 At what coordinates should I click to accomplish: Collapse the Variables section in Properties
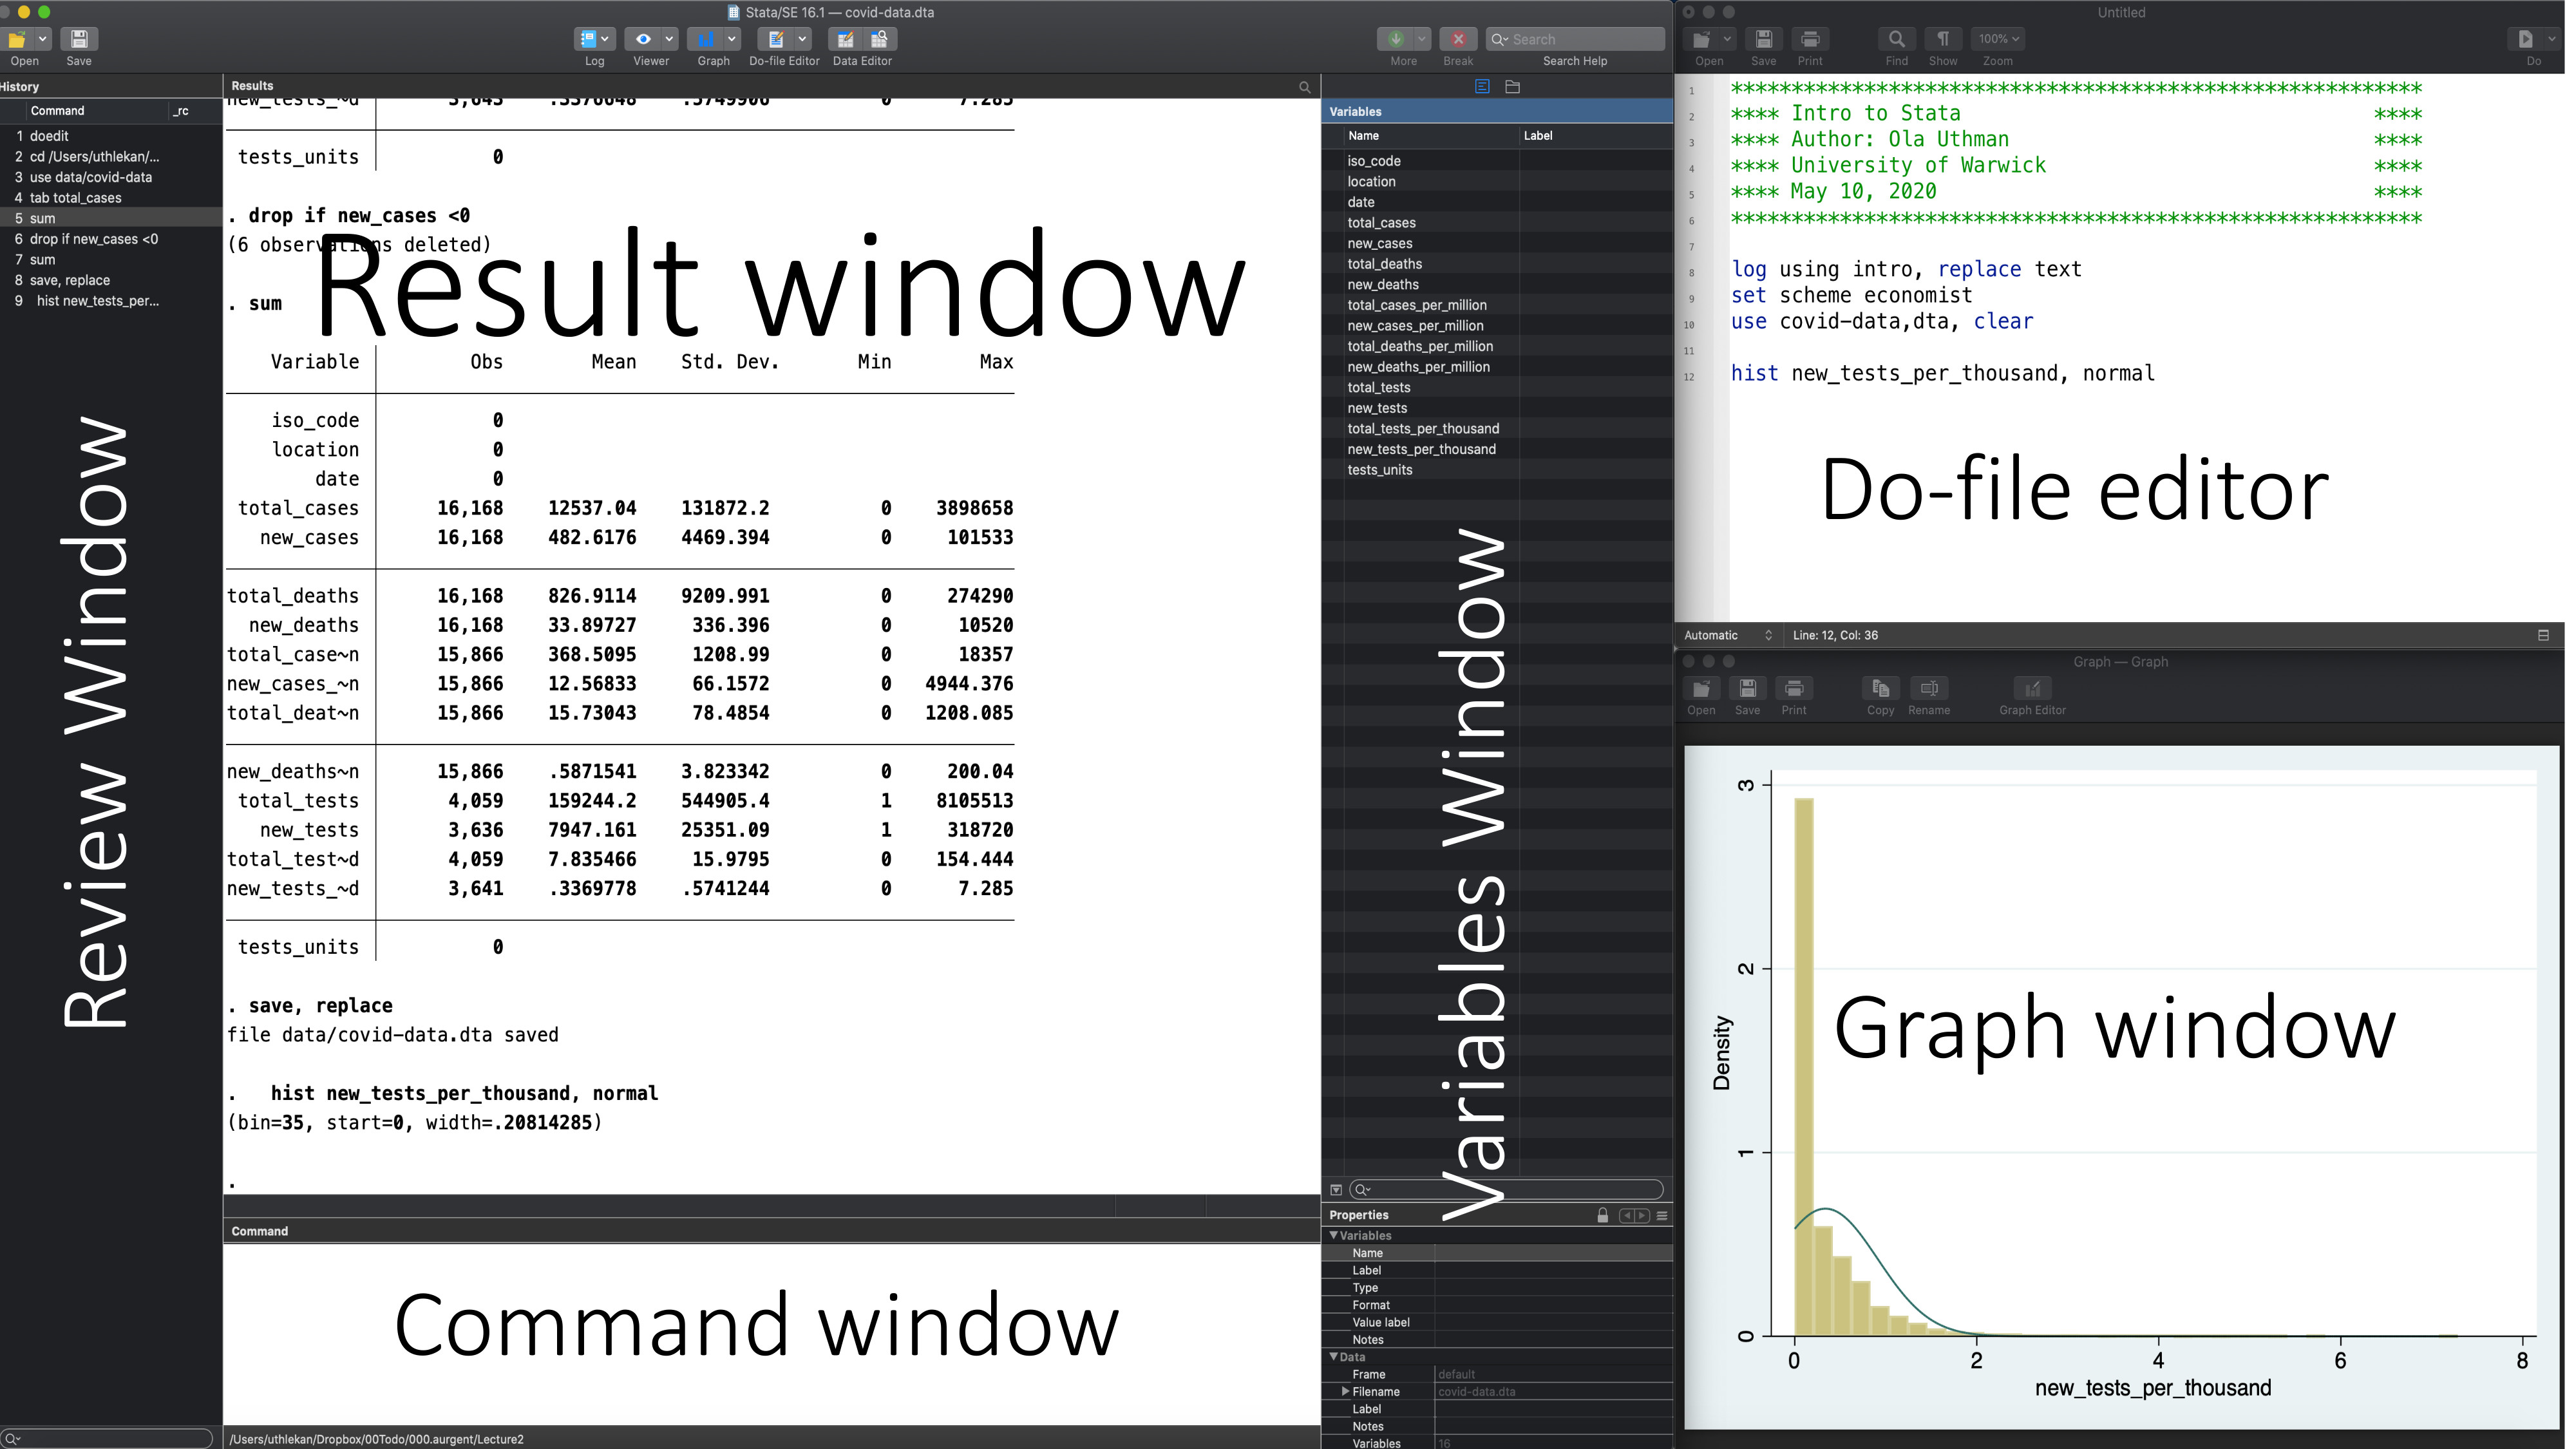pyautogui.click(x=1333, y=1236)
